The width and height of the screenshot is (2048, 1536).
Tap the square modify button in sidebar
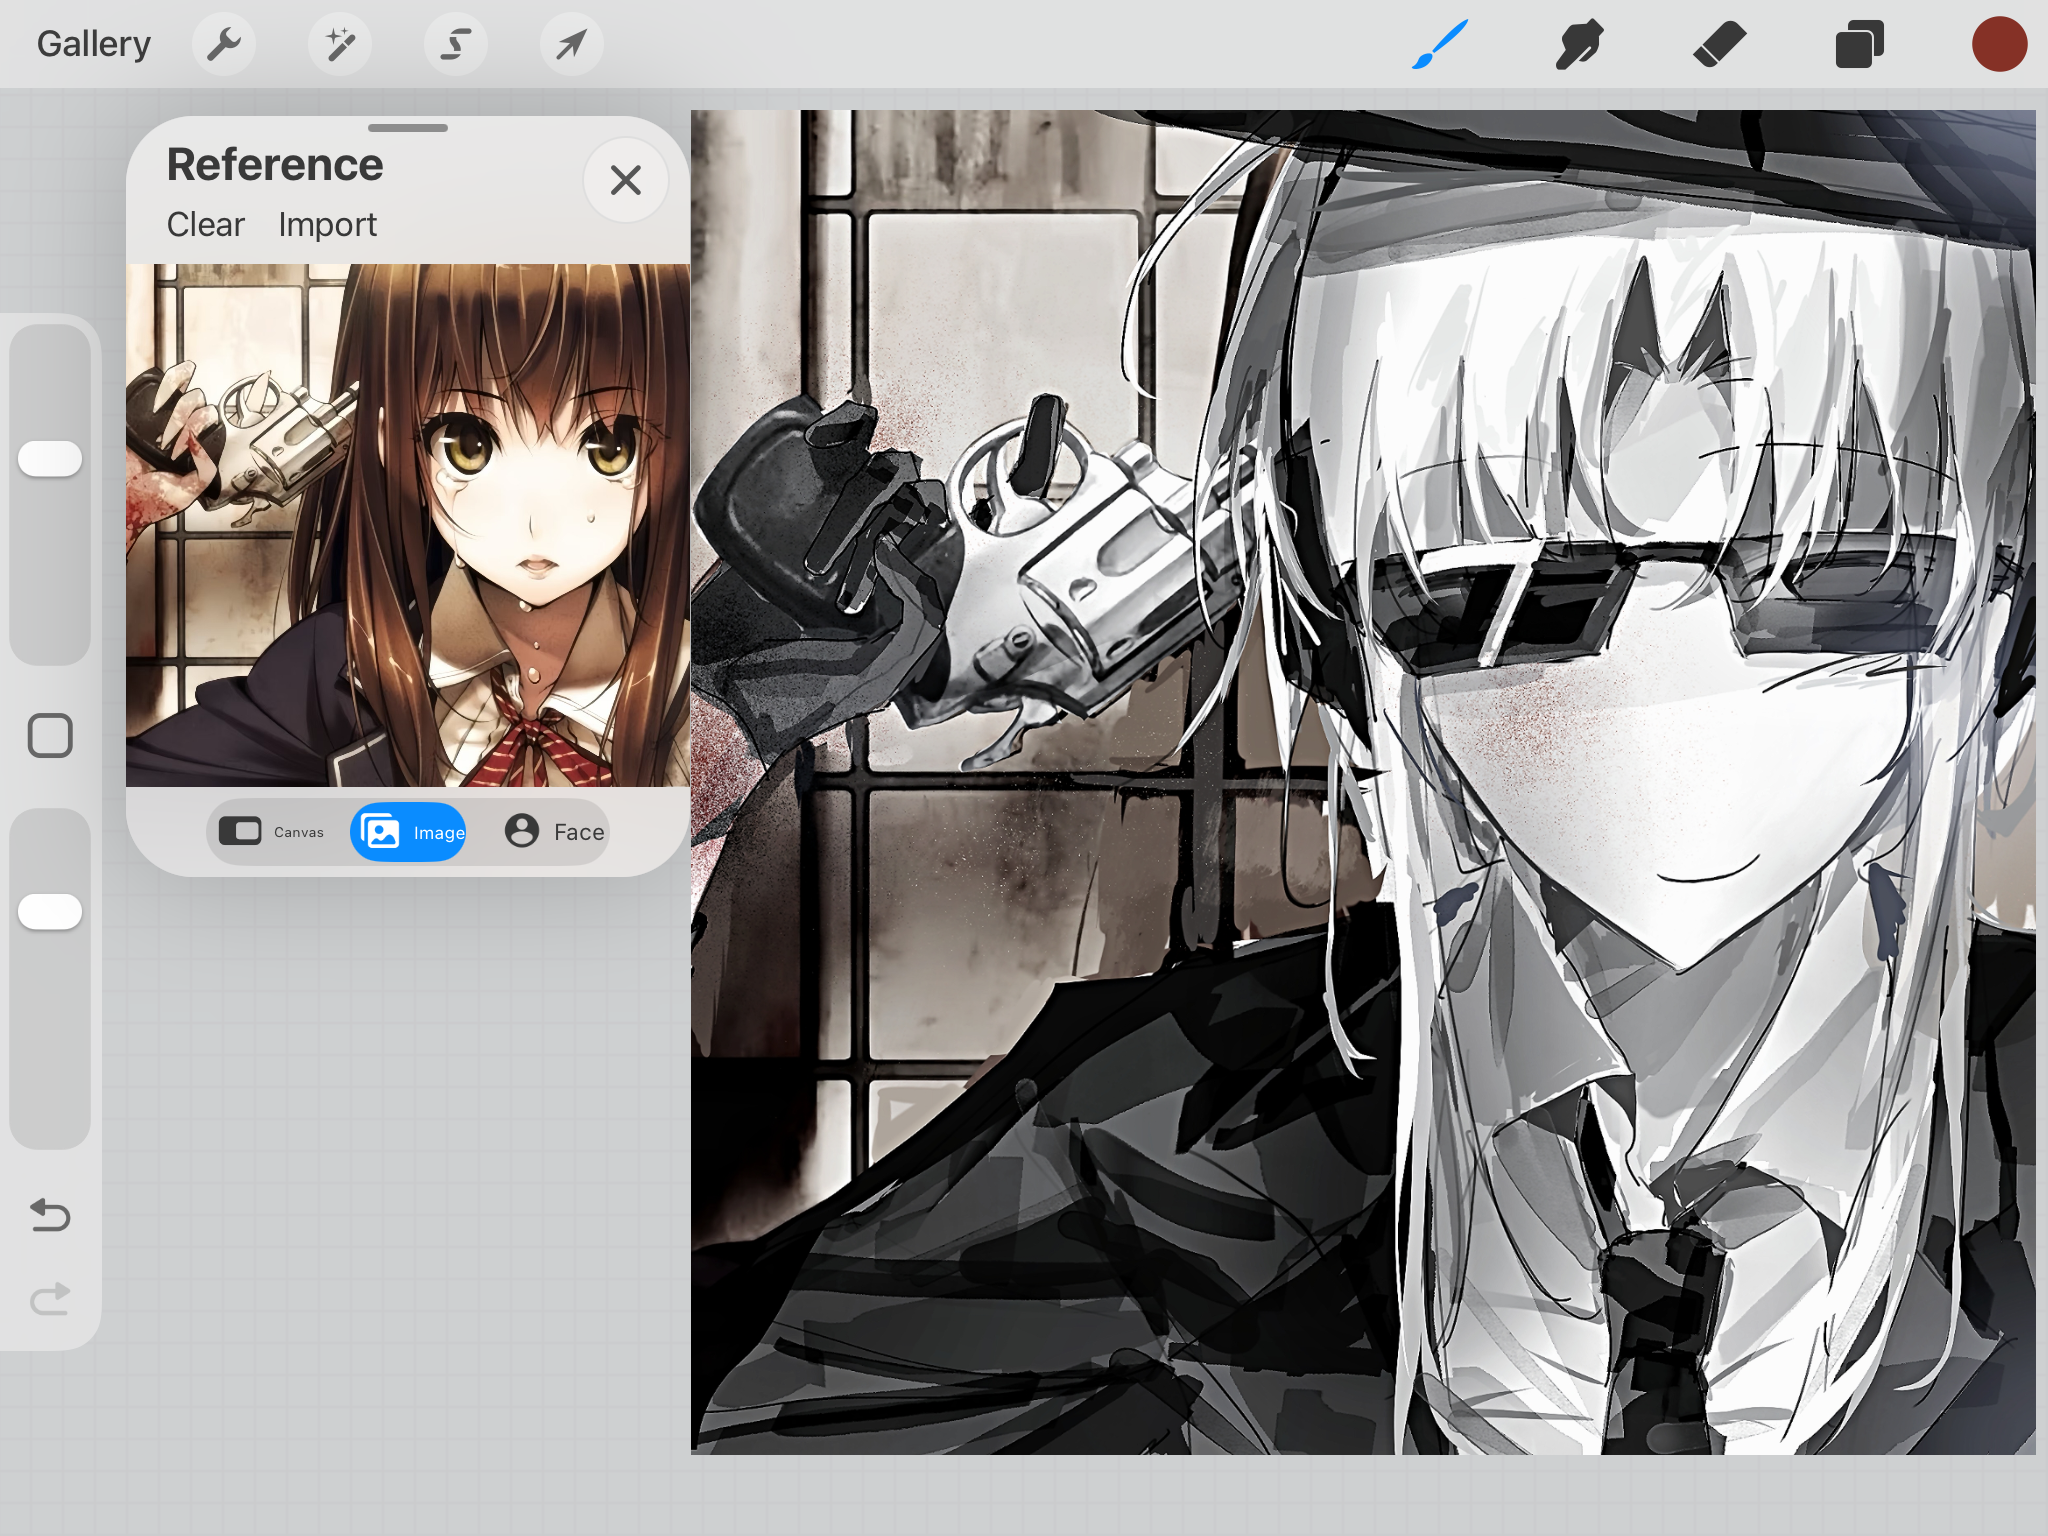tap(50, 736)
